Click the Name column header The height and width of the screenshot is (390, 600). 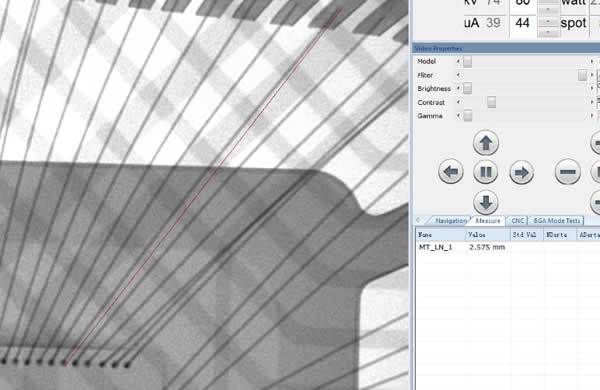click(x=441, y=235)
